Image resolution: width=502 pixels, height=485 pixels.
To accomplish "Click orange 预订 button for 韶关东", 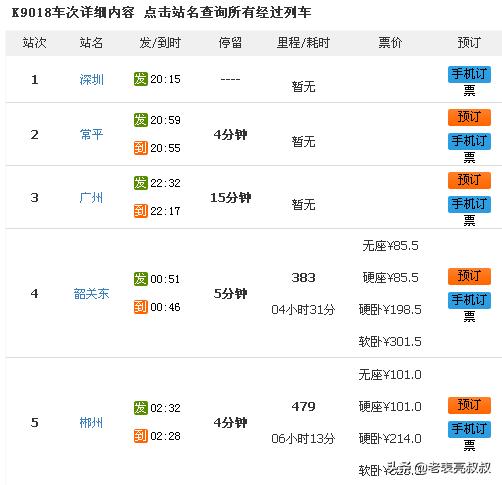I will tap(469, 276).
